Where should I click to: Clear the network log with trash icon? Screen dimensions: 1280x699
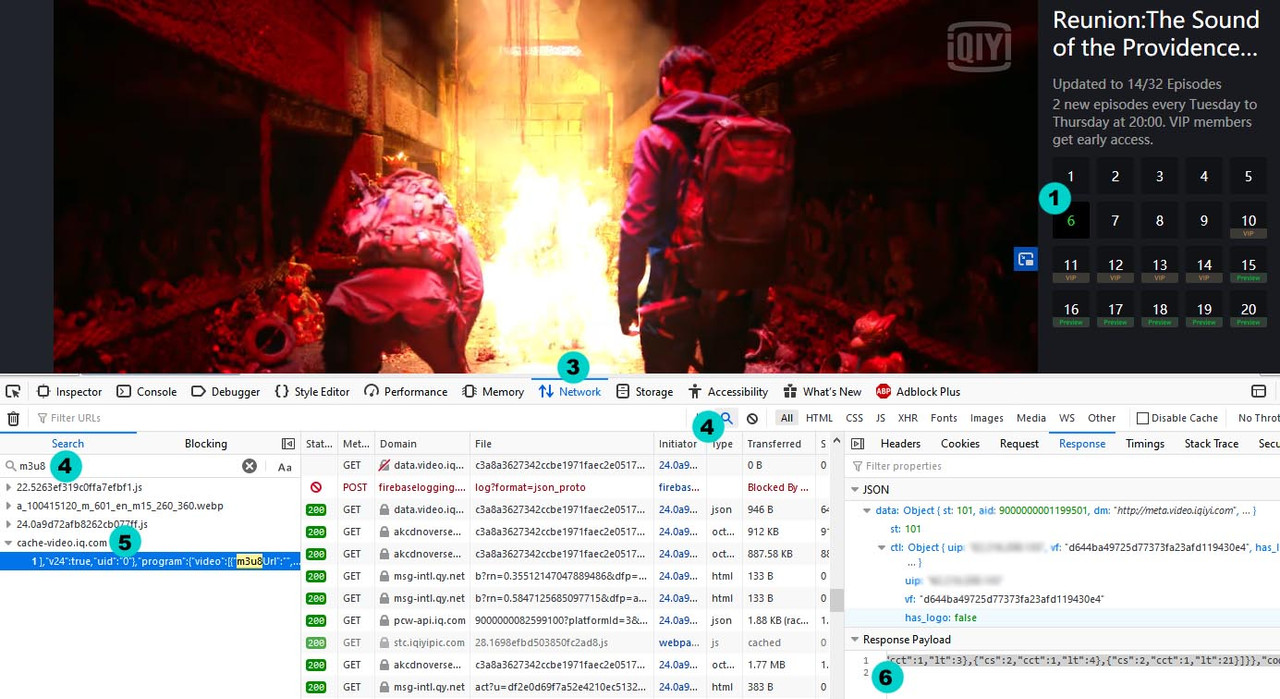coord(13,418)
